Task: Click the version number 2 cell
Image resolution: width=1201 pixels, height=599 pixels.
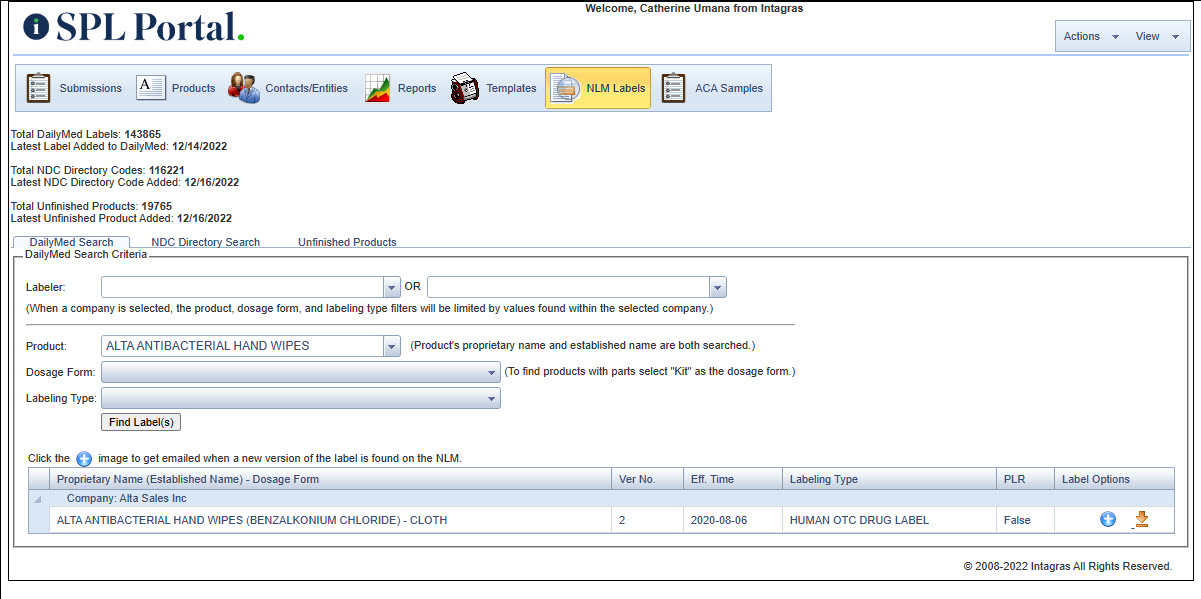Action: click(x=647, y=520)
